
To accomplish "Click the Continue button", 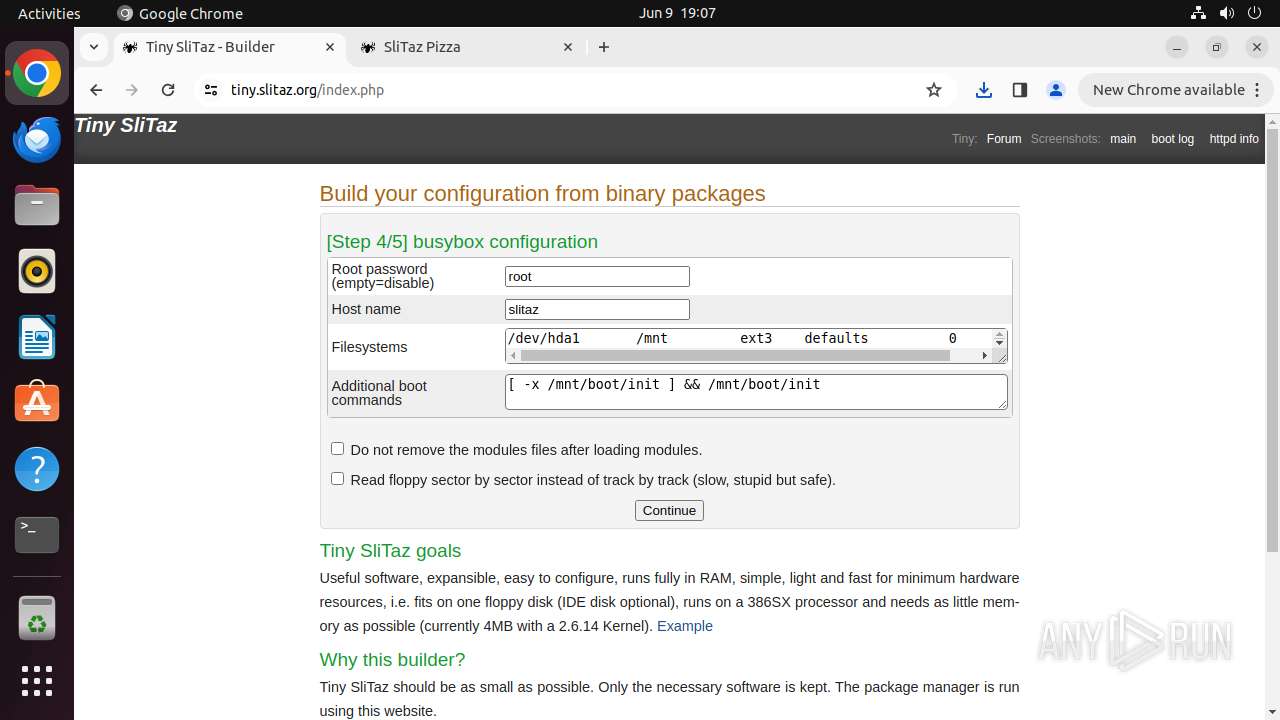I will [669, 510].
